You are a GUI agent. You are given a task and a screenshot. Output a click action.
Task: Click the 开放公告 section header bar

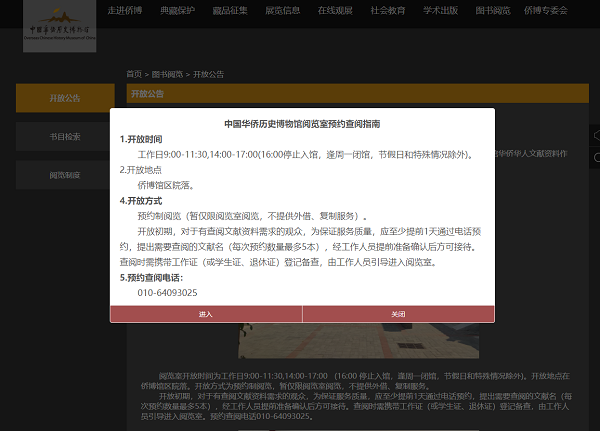(358, 93)
